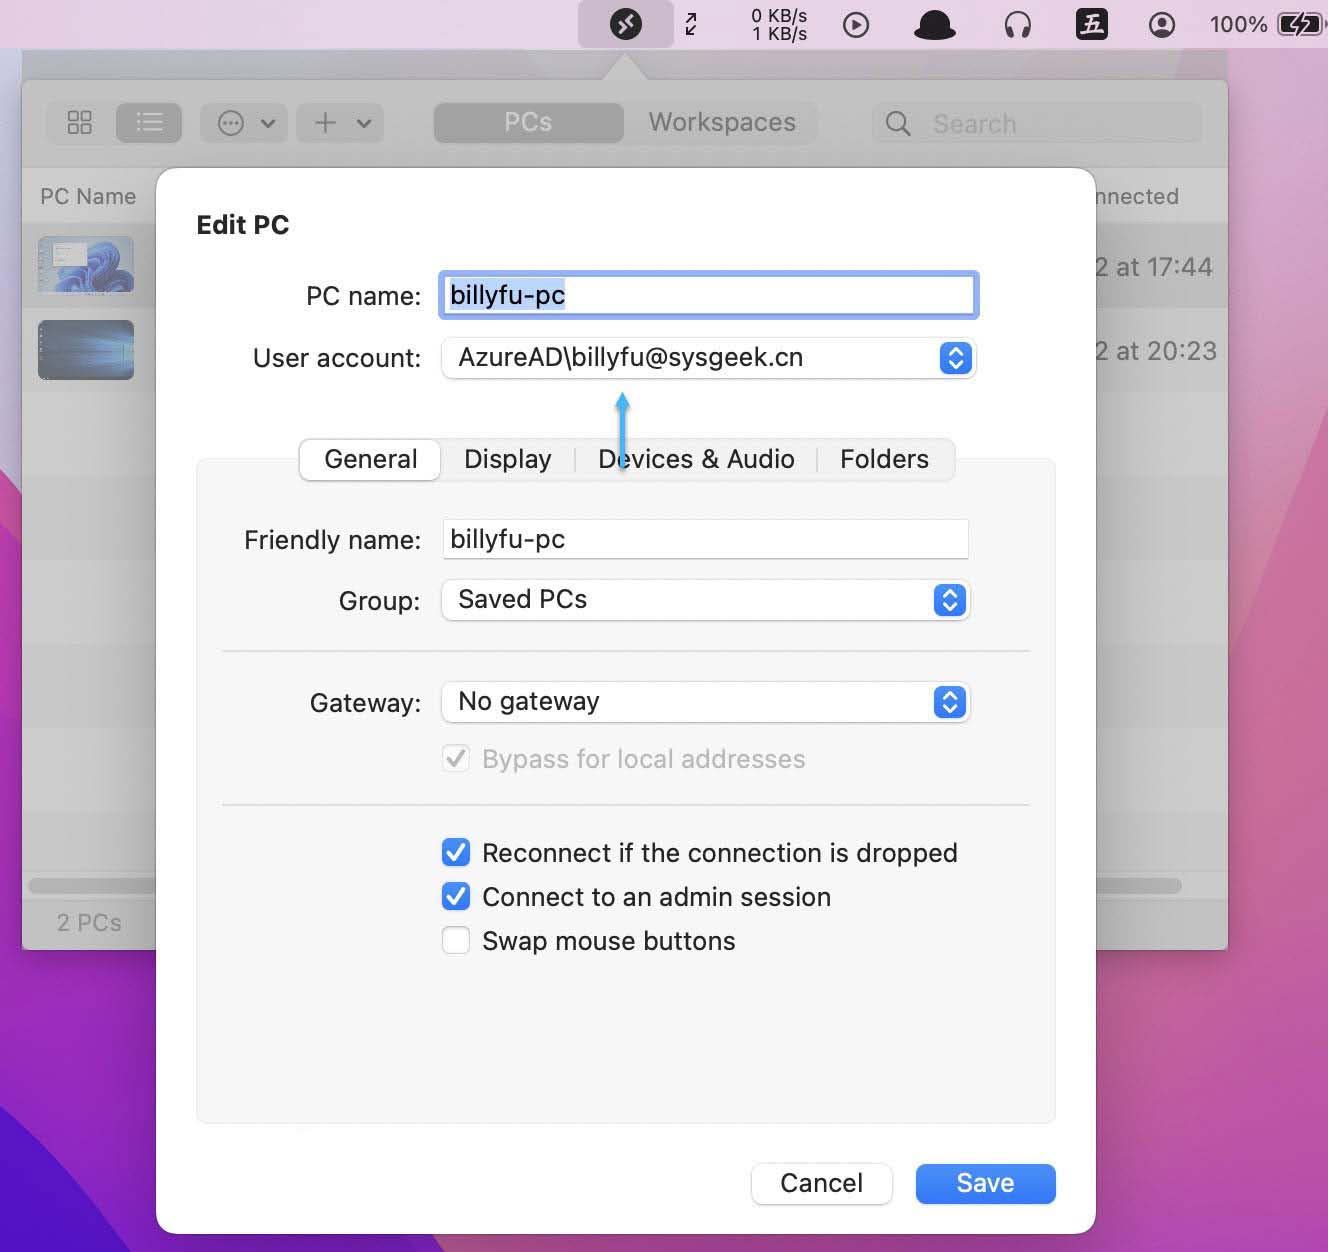
Task: Open the User account dropdown
Action: (707, 358)
